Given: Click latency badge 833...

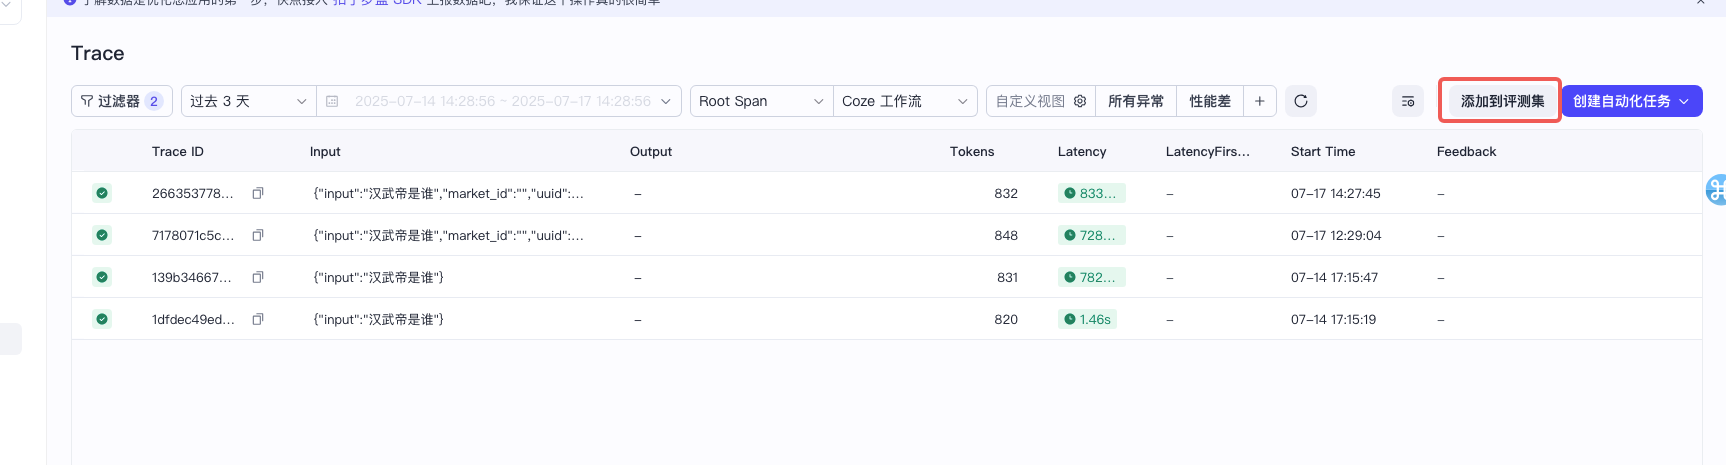Looking at the screenshot, I should click(1091, 193).
